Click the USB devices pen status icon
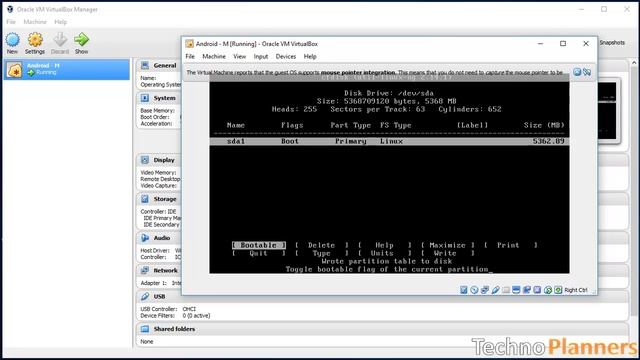640x360 pixels. coord(496,290)
